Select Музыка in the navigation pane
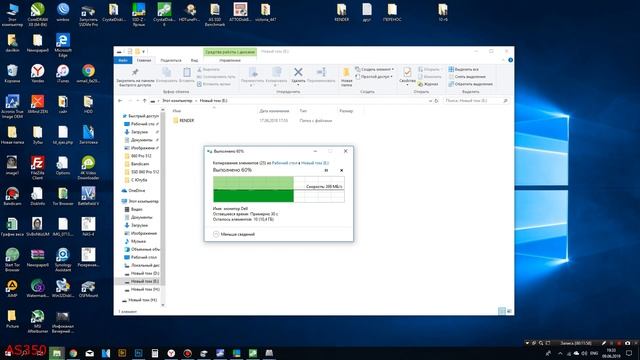This screenshot has width=640, height=360. point(135,241)
